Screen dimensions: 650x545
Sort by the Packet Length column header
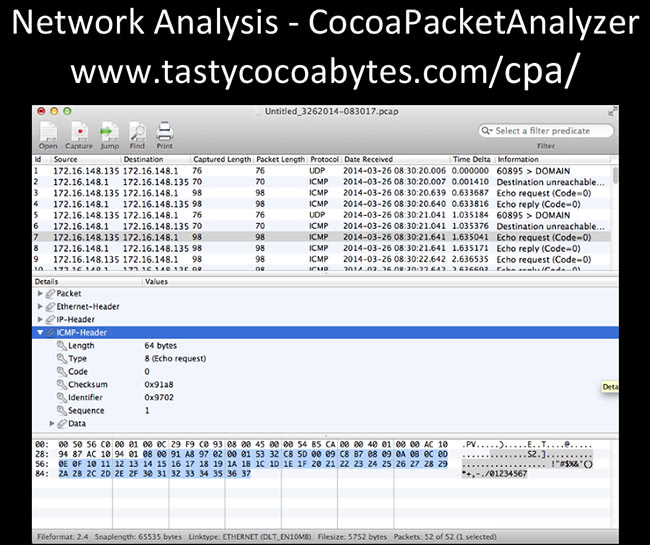coord(280,159)
